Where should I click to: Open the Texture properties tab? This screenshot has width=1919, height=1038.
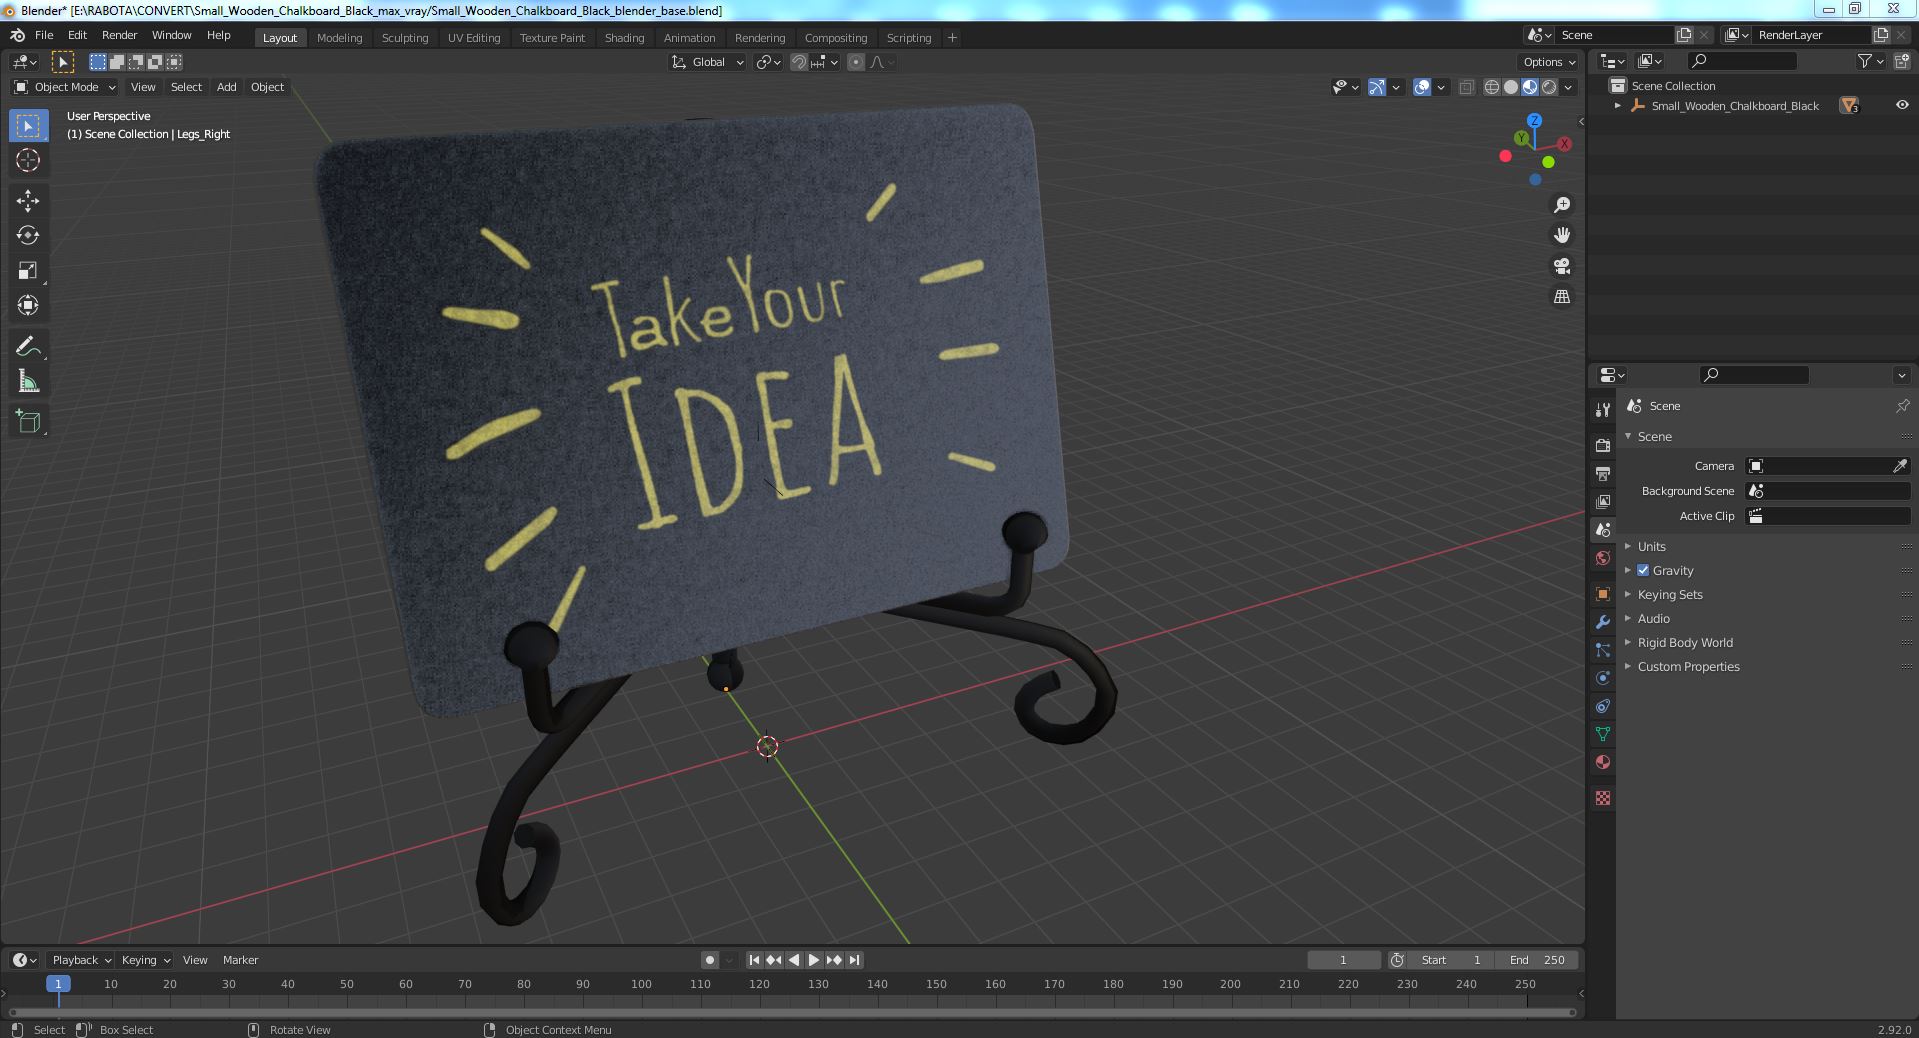[x=1603, y=798]
